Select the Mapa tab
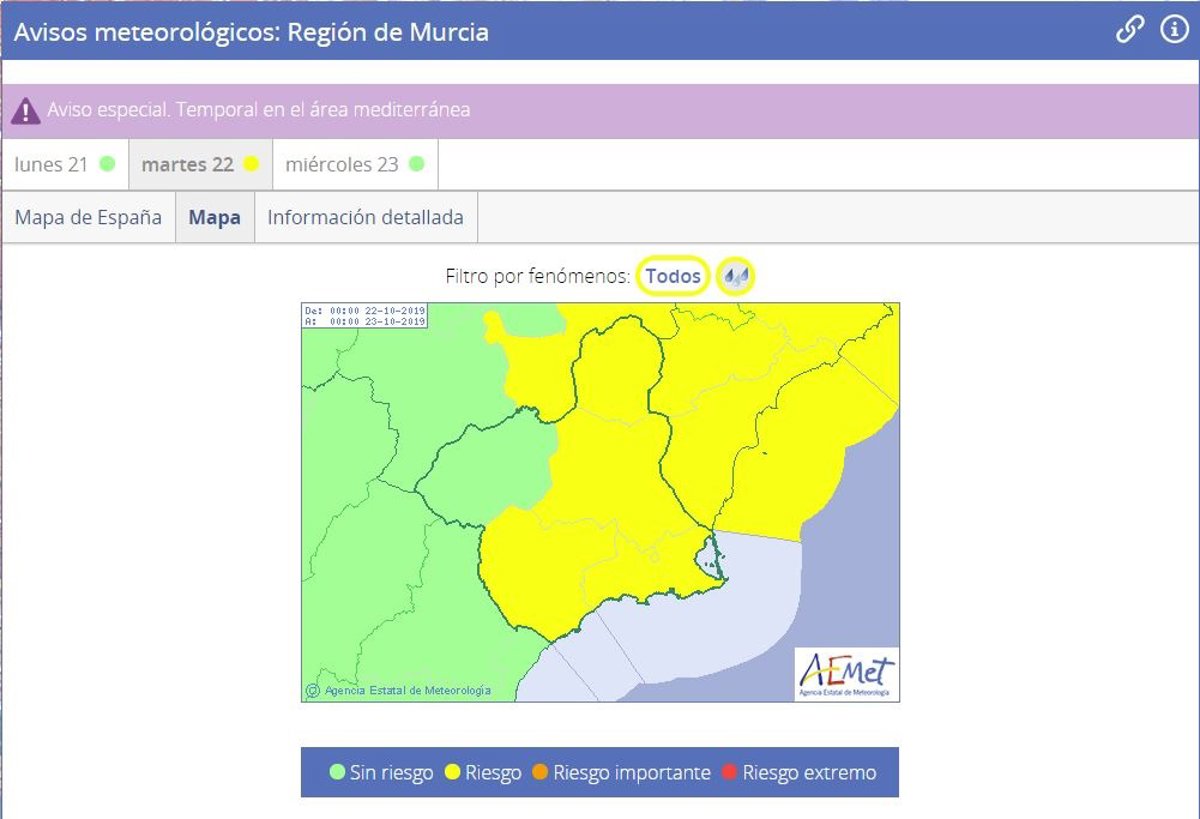The height and width of the screenshot is (819, 1200). 215,218
